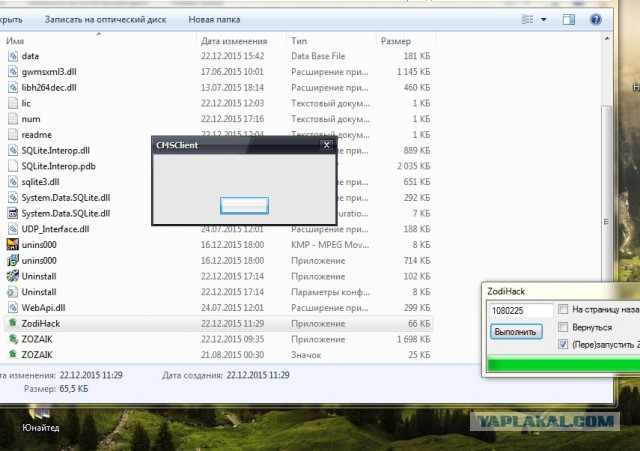640x451 pixels.
Task: Open the Юнайтед desktop folder icon
Action: tap(40, 408)
